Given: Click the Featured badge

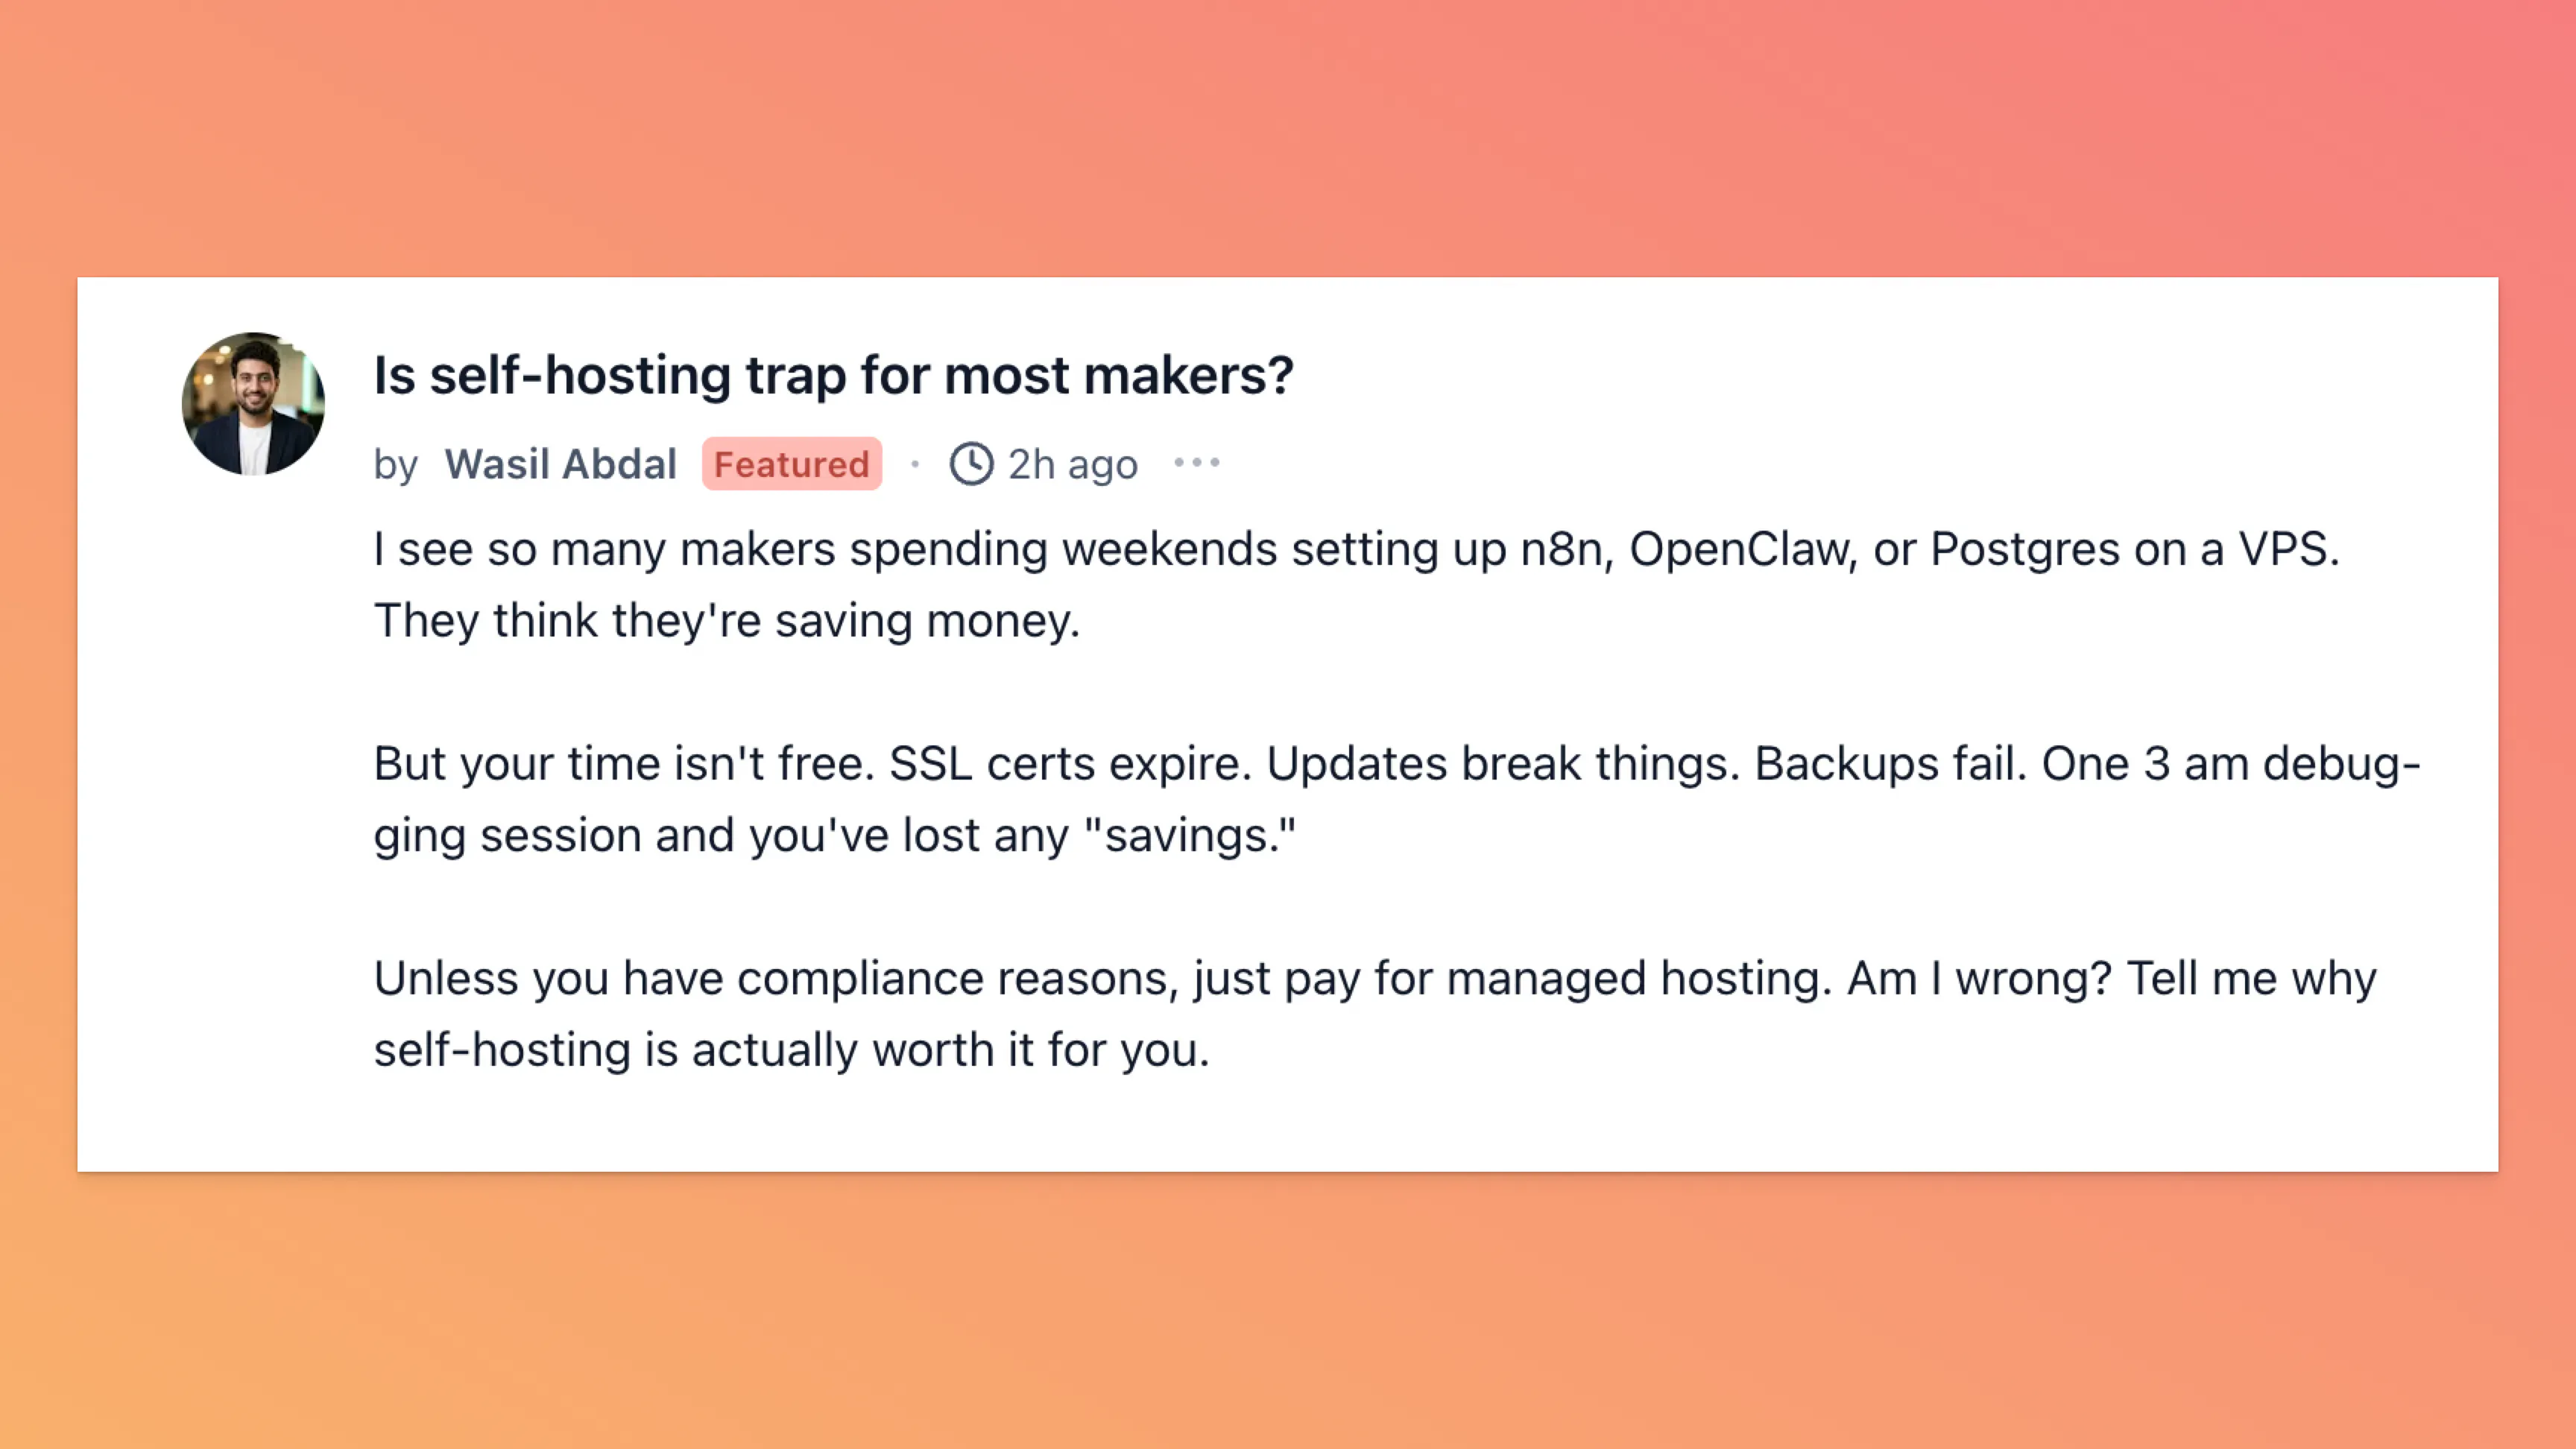Looking at the screenshot, I should (x=791, y=464).
